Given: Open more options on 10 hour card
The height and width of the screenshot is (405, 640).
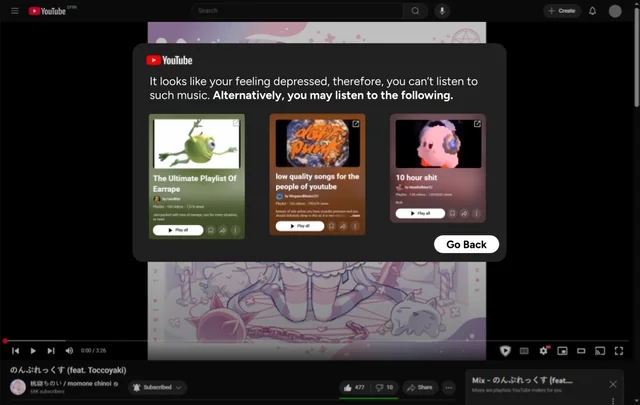Looking at the screenshot, I should 476,213.
